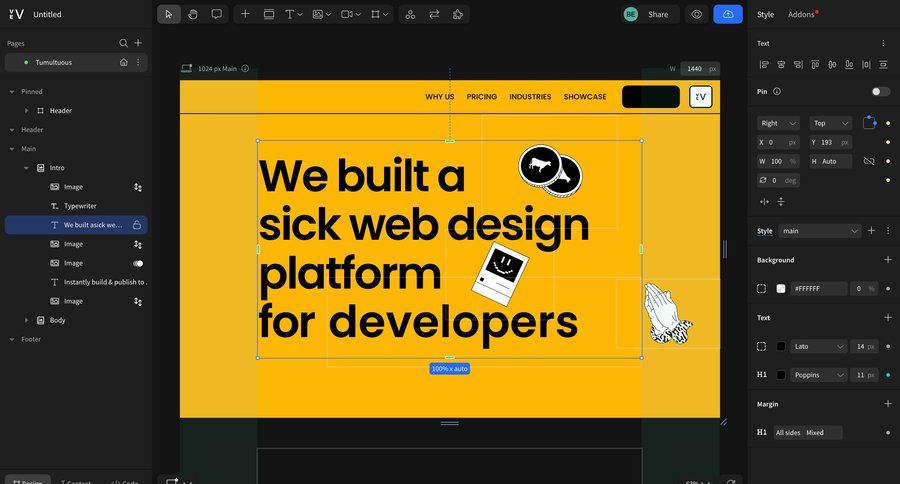Screen dimensions: 900x484
Task: Toggle the switch on third Image layer
Action: pos(138,264)
